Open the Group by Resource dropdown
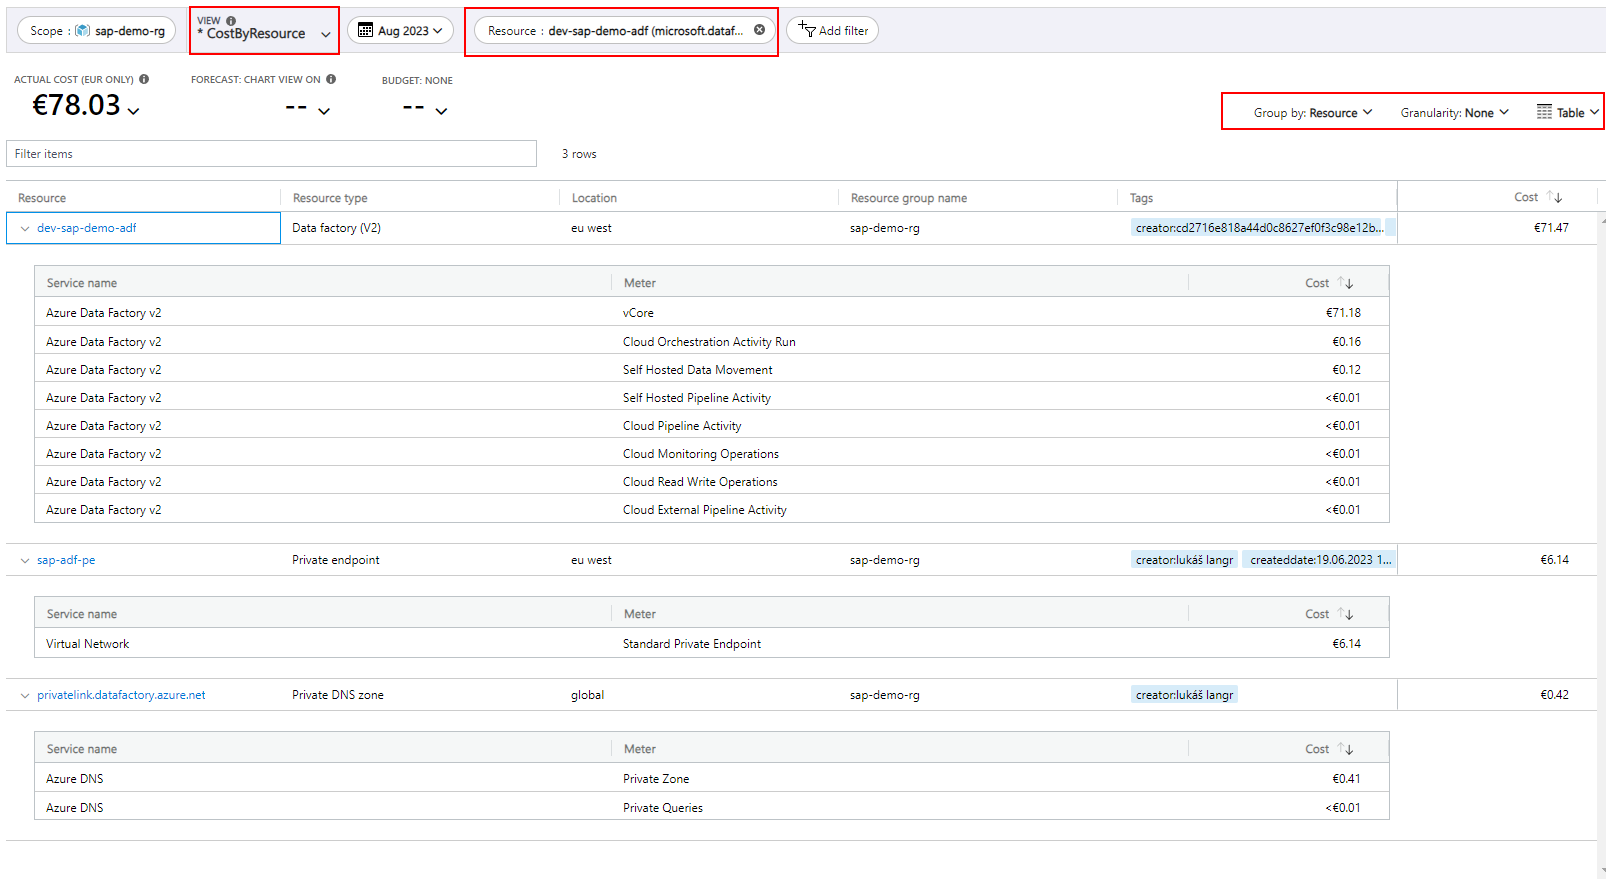This screenshot has height=889, width=1606. tap(1313, 113)
